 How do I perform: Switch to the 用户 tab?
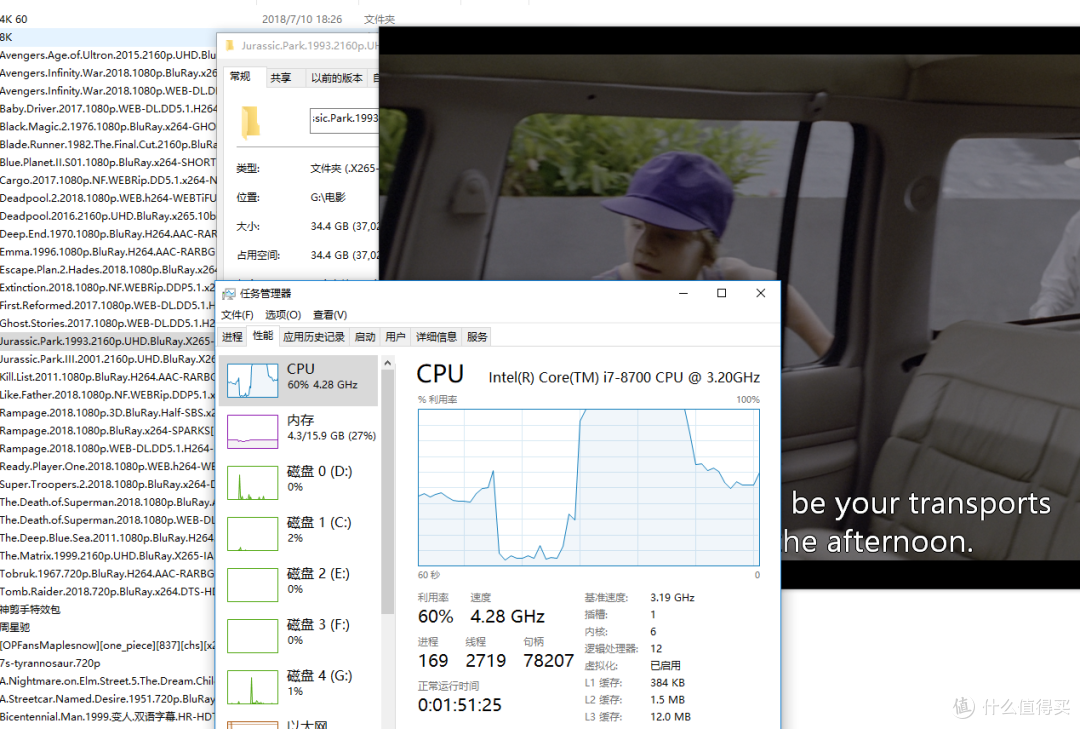395,337
